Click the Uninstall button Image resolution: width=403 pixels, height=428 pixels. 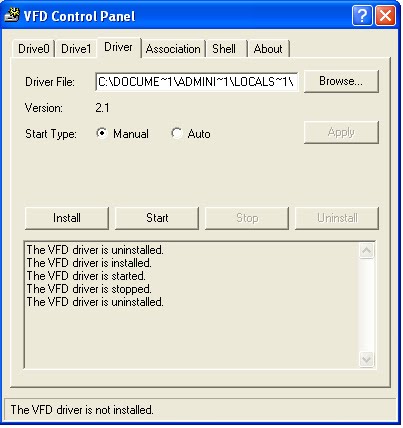pos(337,218)
